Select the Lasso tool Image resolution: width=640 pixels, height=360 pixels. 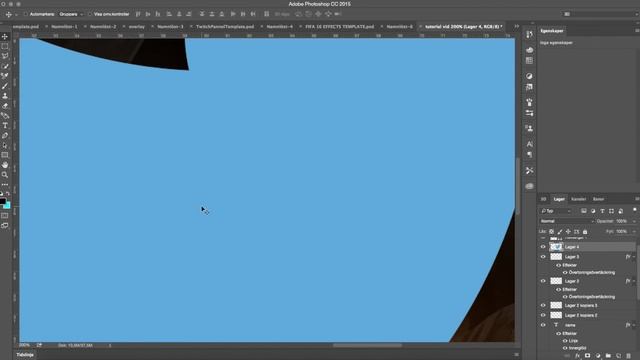5,56
